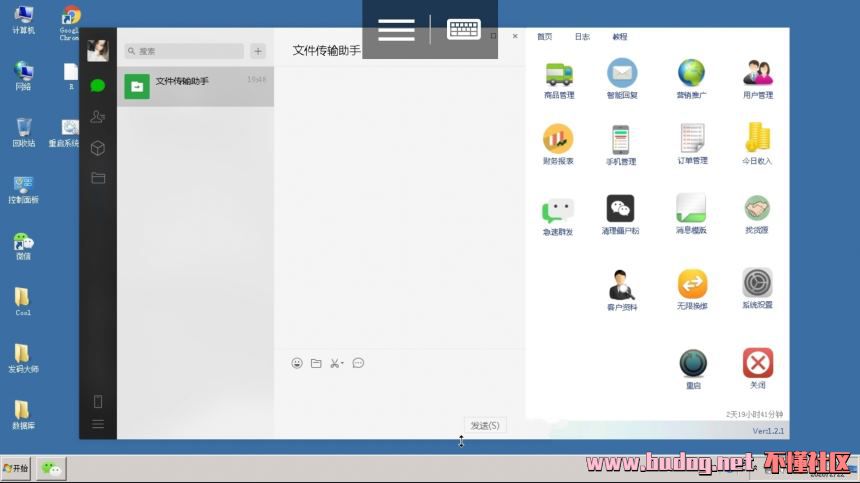Image resolution: width=860 pixels, height=483 pixels.
Task: Click the WeChat taskbar button
Action: (x=52, y=469)
